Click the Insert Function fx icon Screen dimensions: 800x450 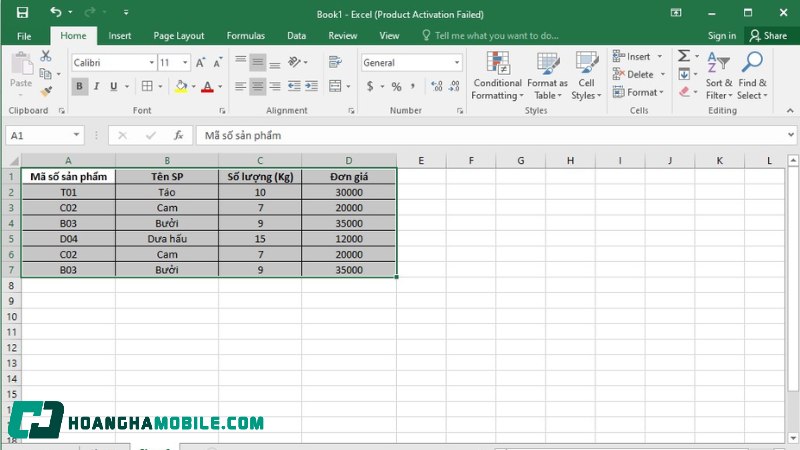click(x=179, y=135)
